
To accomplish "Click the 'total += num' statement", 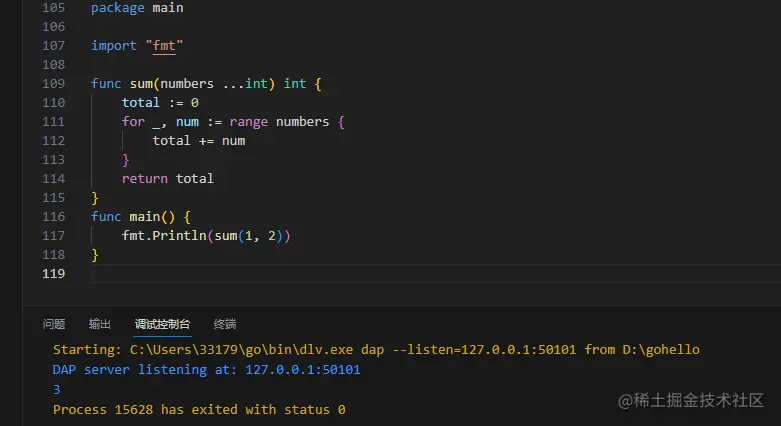I will click(199, 141).
